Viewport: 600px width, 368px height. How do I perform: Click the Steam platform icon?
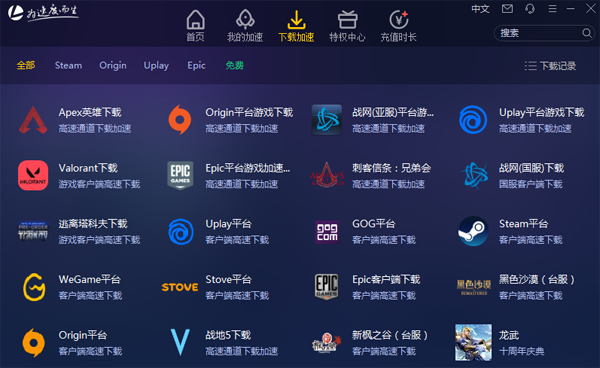(x=473, y=231)
